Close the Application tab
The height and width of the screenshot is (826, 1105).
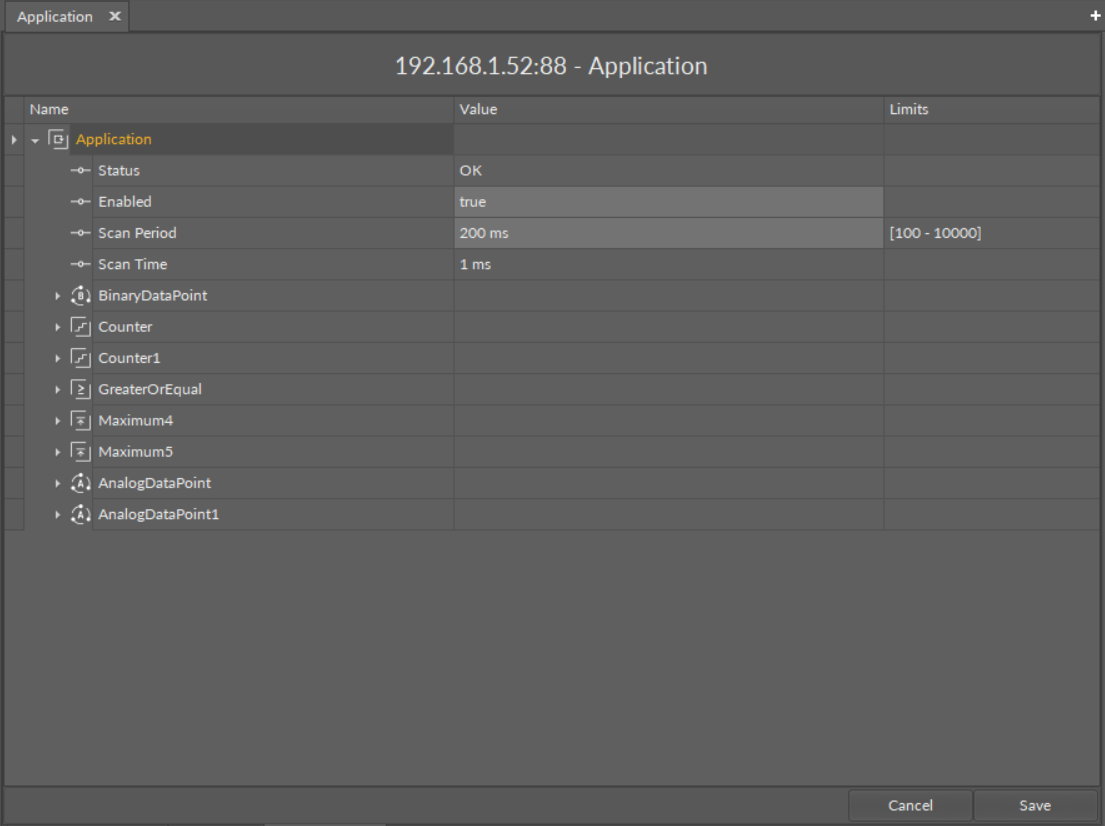point(113,18)
